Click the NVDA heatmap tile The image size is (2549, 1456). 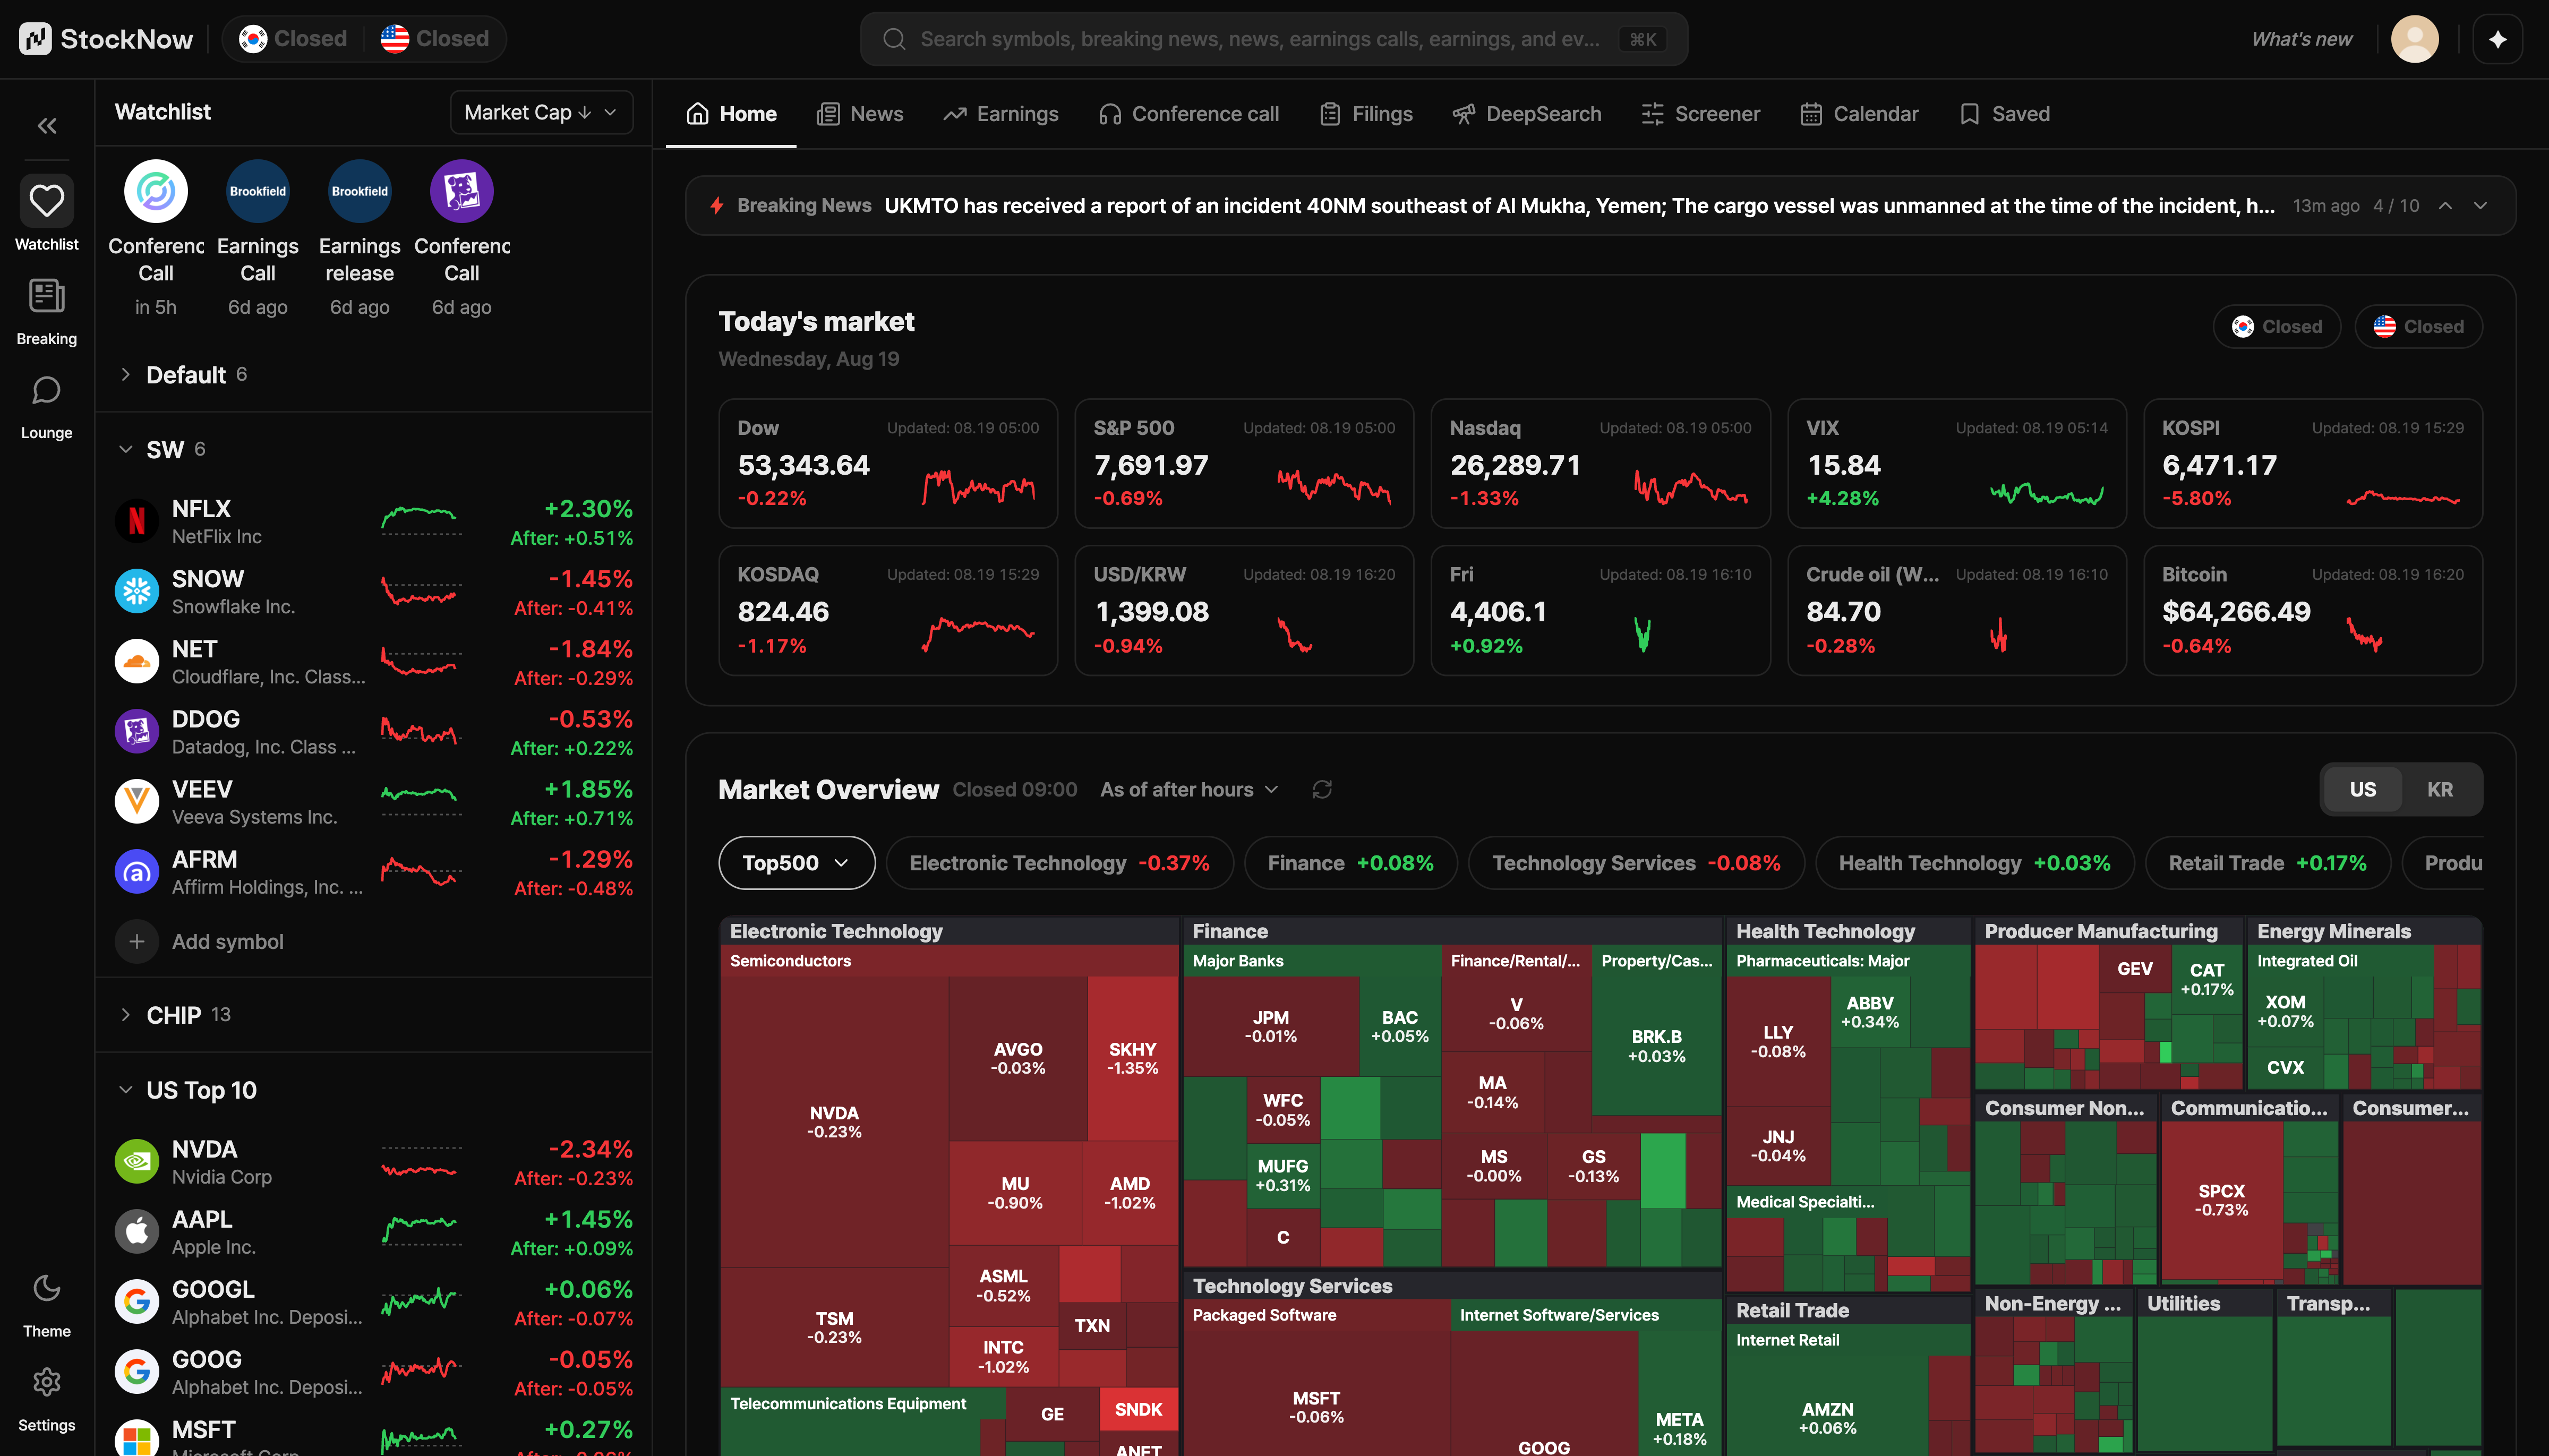834,1122
